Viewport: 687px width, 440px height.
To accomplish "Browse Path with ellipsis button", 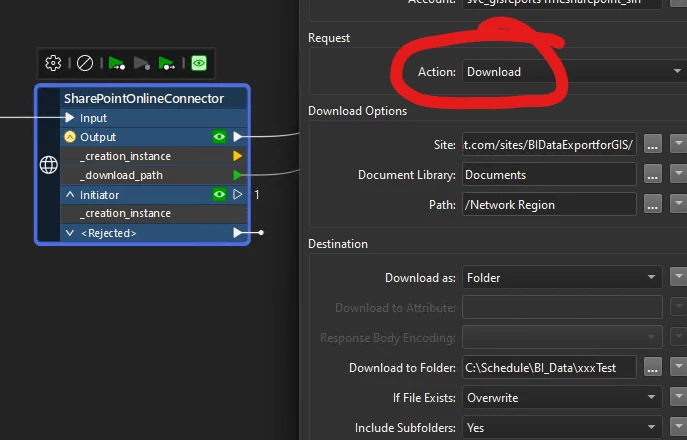I will click(653, 204).
